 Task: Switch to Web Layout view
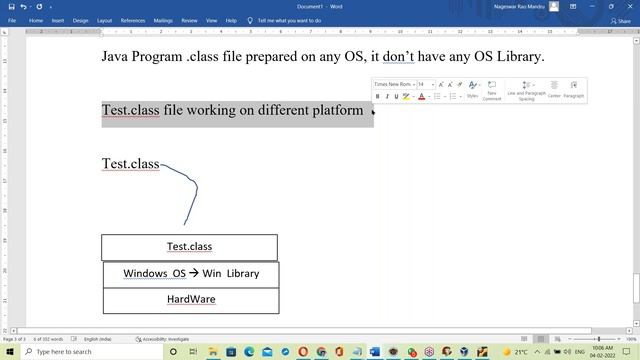click(558, 339)
